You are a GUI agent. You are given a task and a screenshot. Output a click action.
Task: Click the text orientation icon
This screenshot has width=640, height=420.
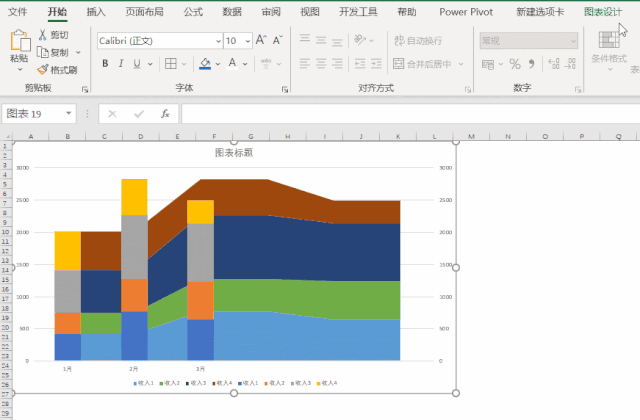click(360, 40)
